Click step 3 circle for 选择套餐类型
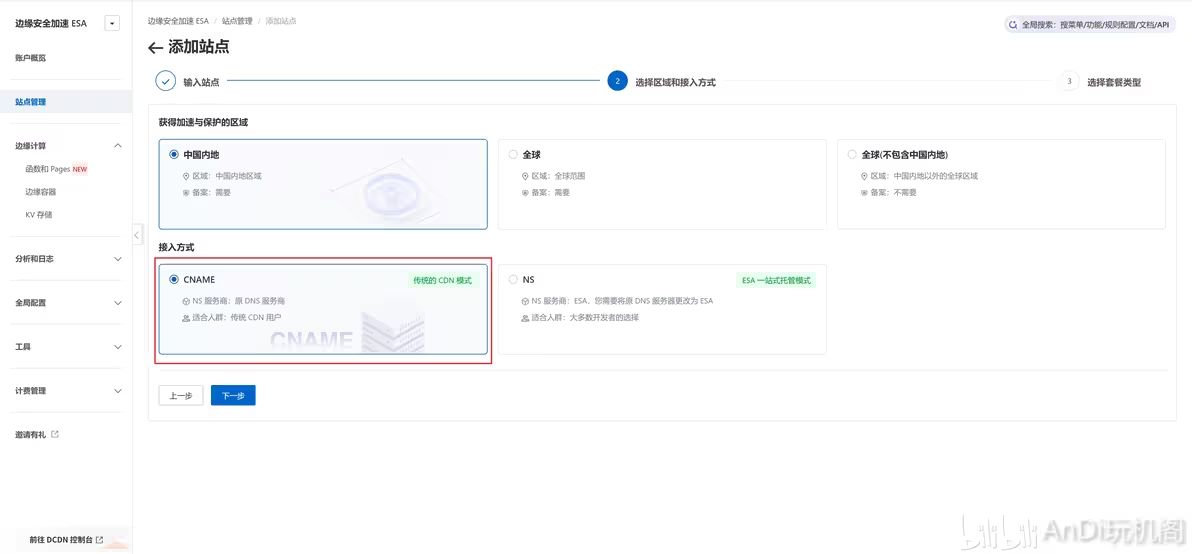 pyautogui.click(x=1069, y=81)
